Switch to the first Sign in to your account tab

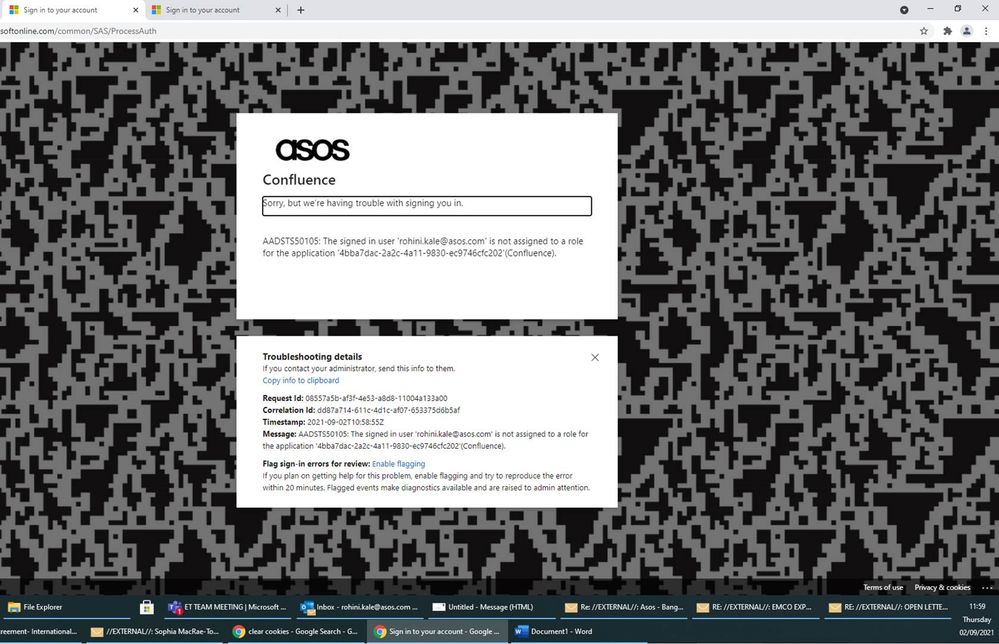click(x=70, y=10)
